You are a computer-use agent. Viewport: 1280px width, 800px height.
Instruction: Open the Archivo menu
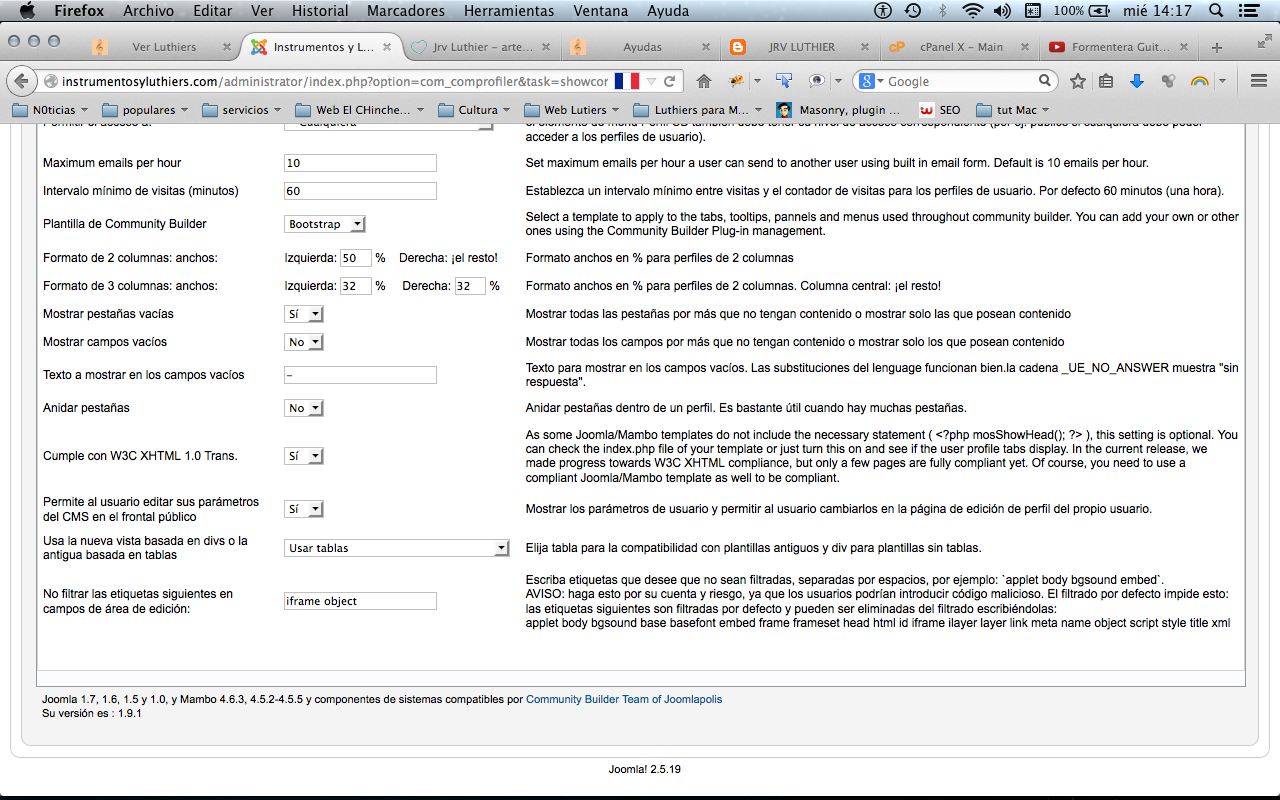[x=148, y=11]
